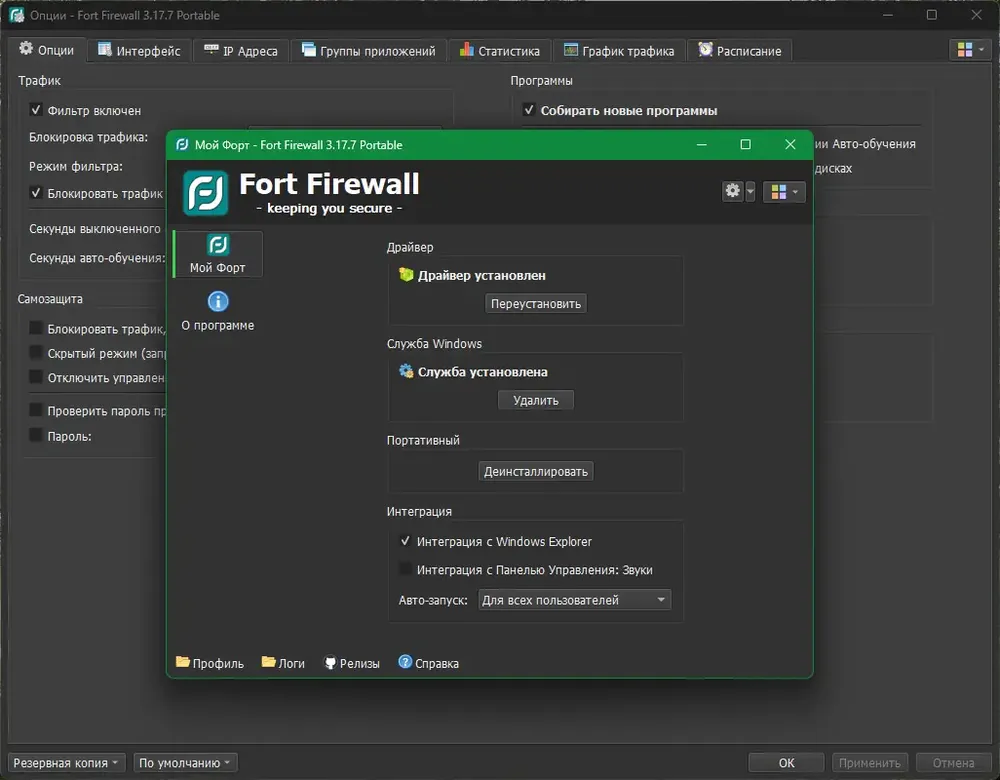Open the Справка help link
The height and width of the screenshot is (780, 1000).
429,663
